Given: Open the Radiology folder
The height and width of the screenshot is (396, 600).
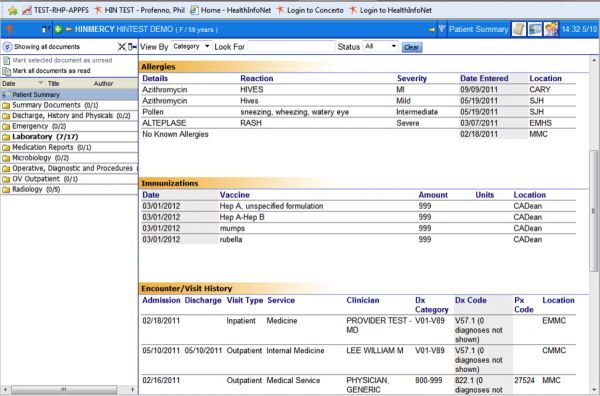Looking at the screenshot, I should [x=69, y=189].
